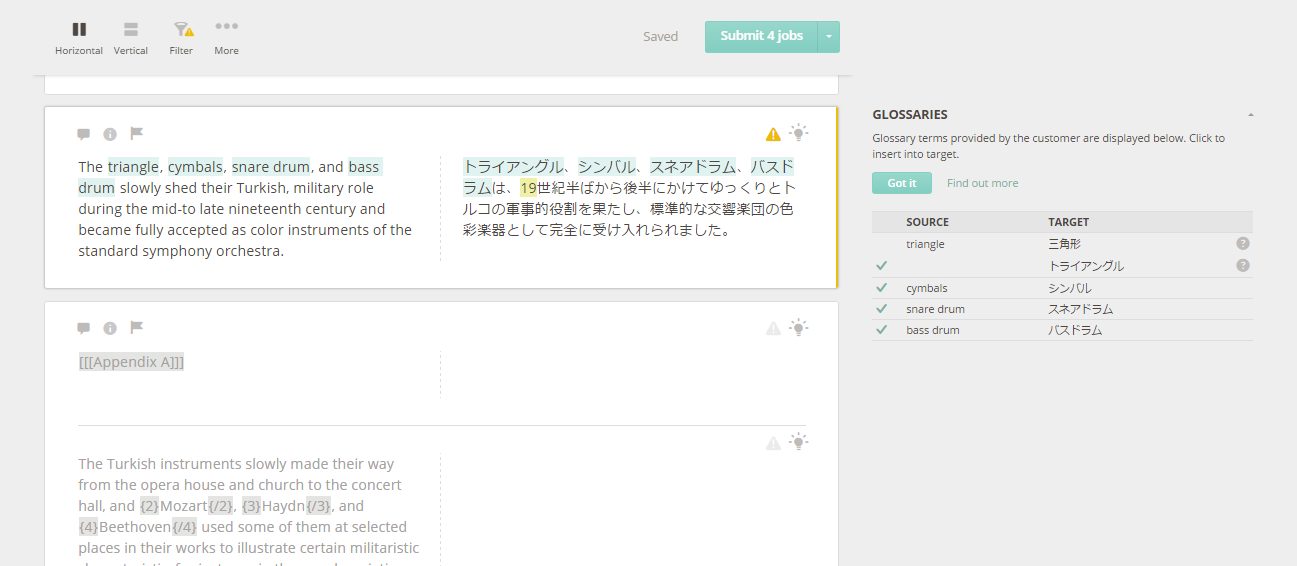The width and height of the screenshot is (1297, 566).
Task: Click the TARGET column header in glossary
Action: click(x=1068, y=222)
